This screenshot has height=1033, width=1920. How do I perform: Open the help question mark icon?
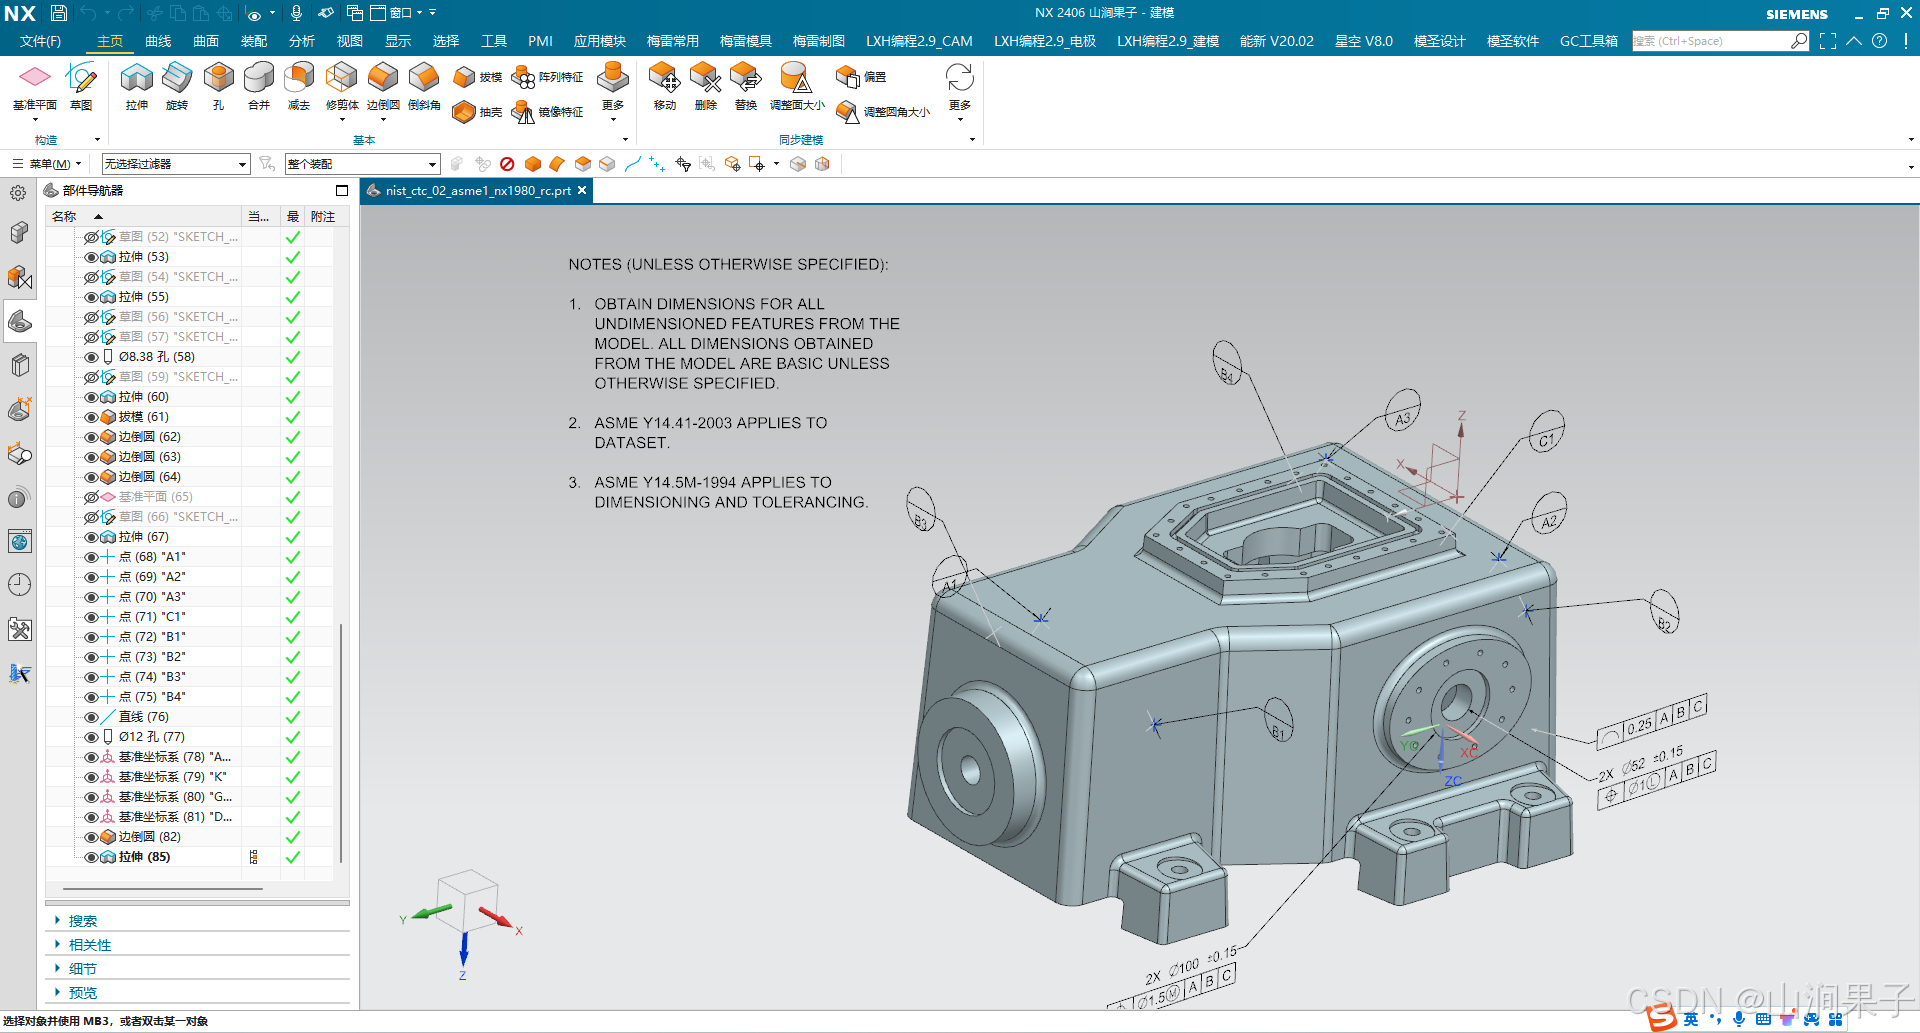(1880, 41)
